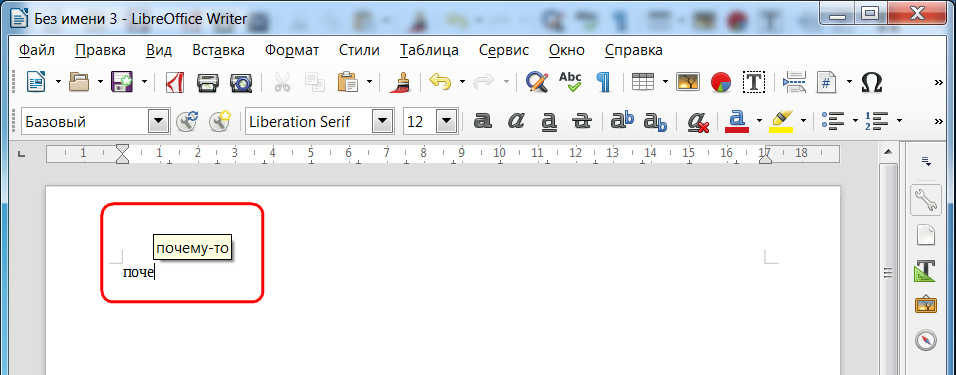Image resolution: width=956 pixels, height=375 pixels.
Task: Open the Save dropdown arrow
Action: [144, 82]
